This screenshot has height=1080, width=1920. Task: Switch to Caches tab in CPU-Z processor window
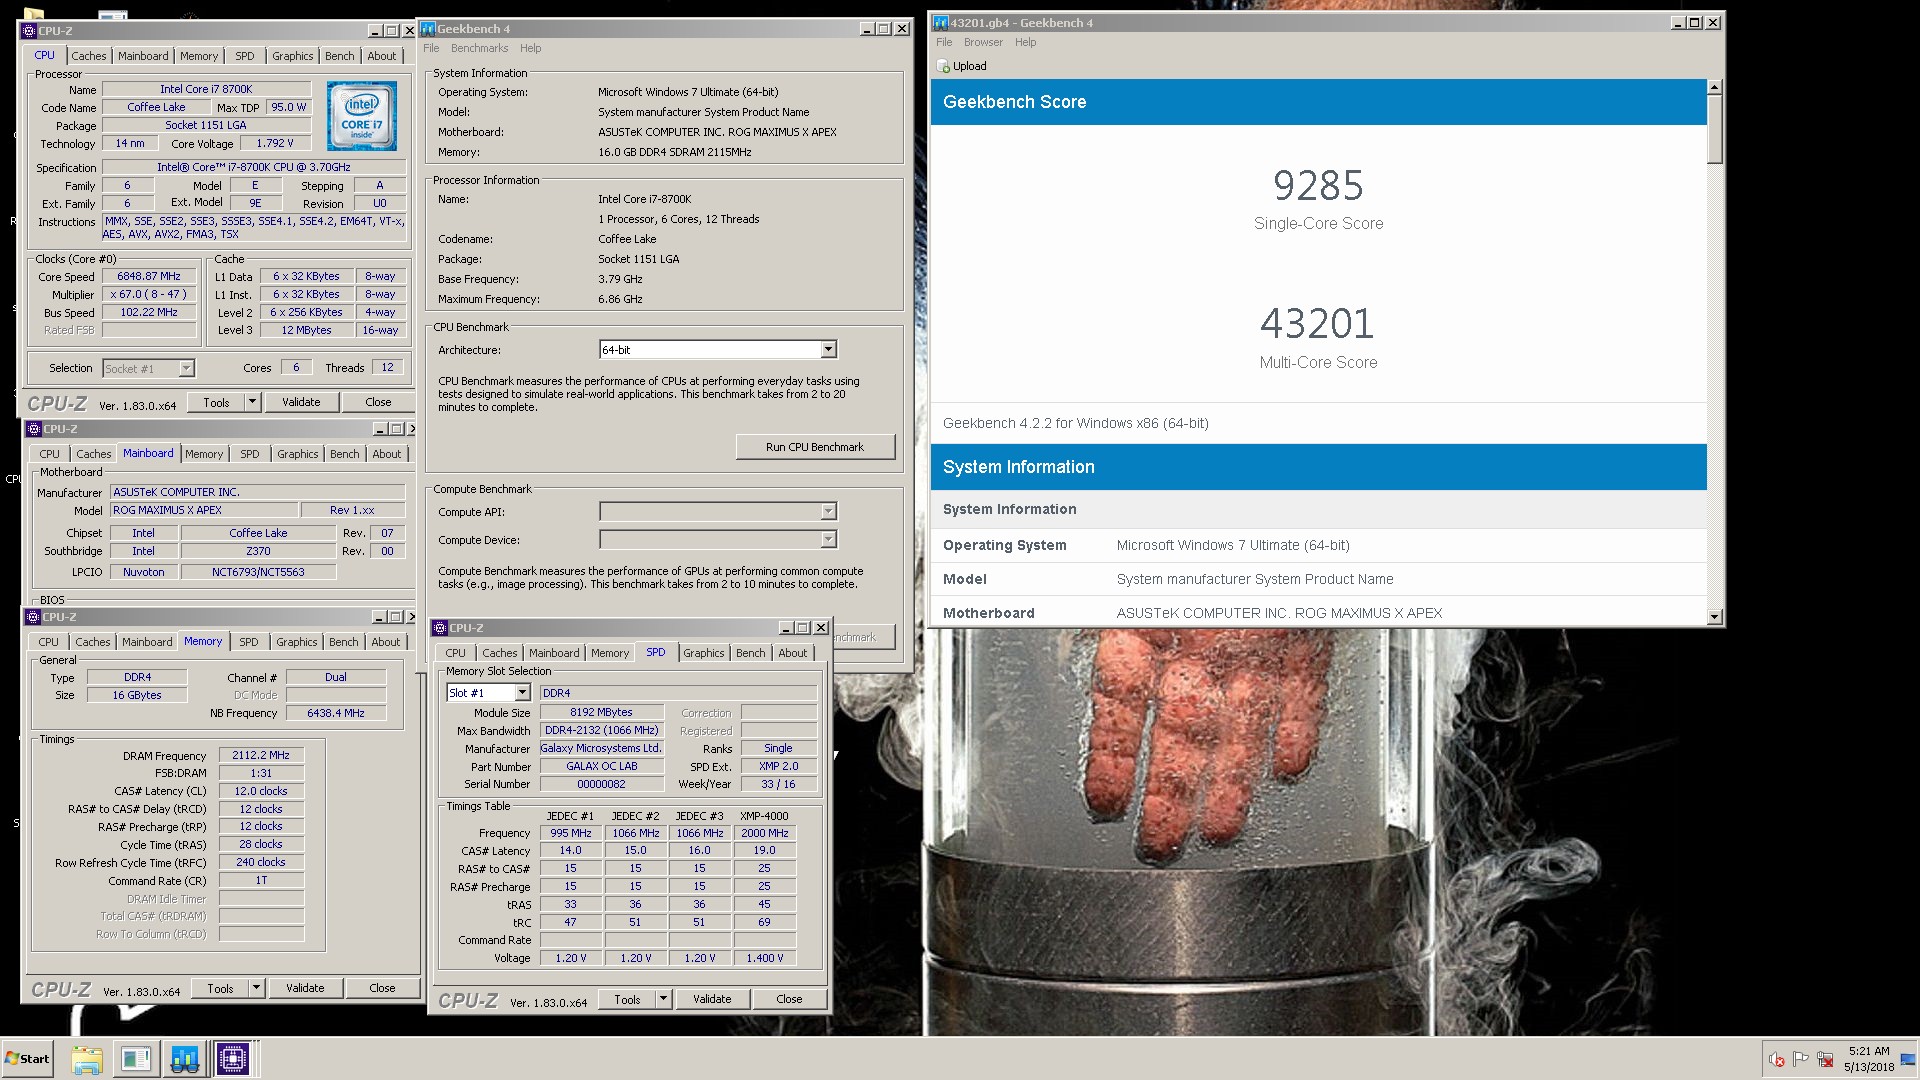coord(88,56)
